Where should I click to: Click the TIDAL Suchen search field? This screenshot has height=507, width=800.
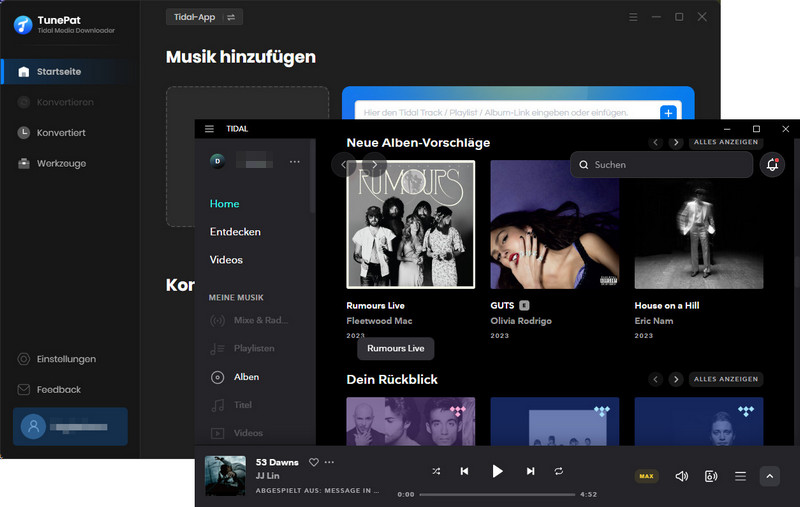click(x=661, y=165)
